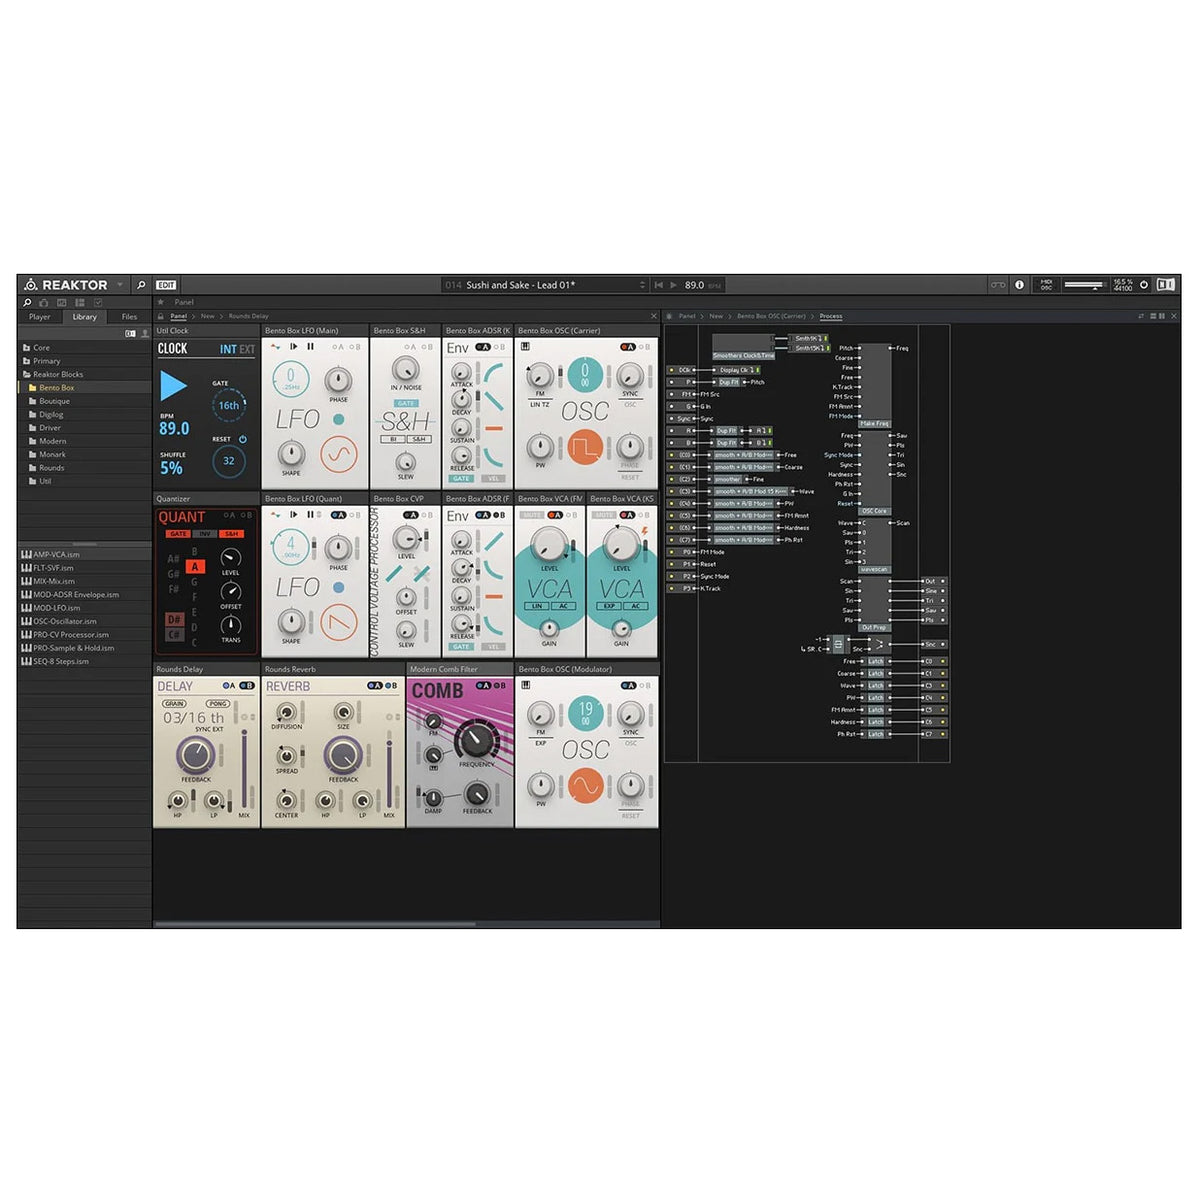Viewport: 1200px width, 1201px height.
Task: Switch to the Files tab
Action: coord(129,317)
